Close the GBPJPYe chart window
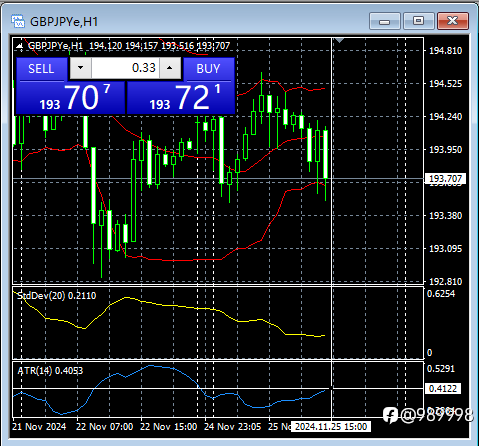The image size is (479, 446). (x=453, y=21)
